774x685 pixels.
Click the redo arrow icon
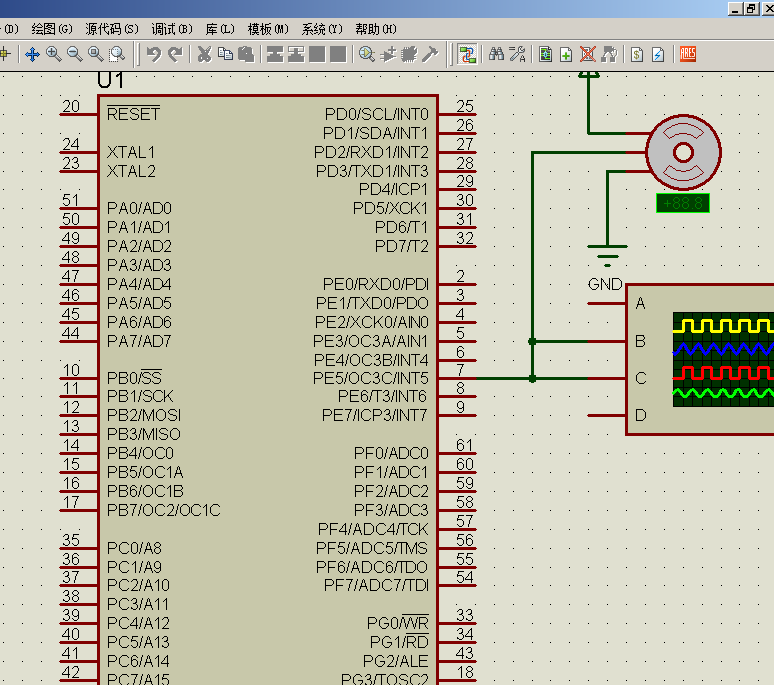pos(176,54)
